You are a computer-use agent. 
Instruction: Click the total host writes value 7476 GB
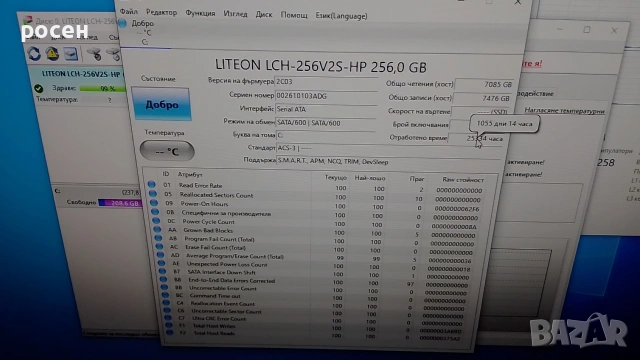(482, 98)
